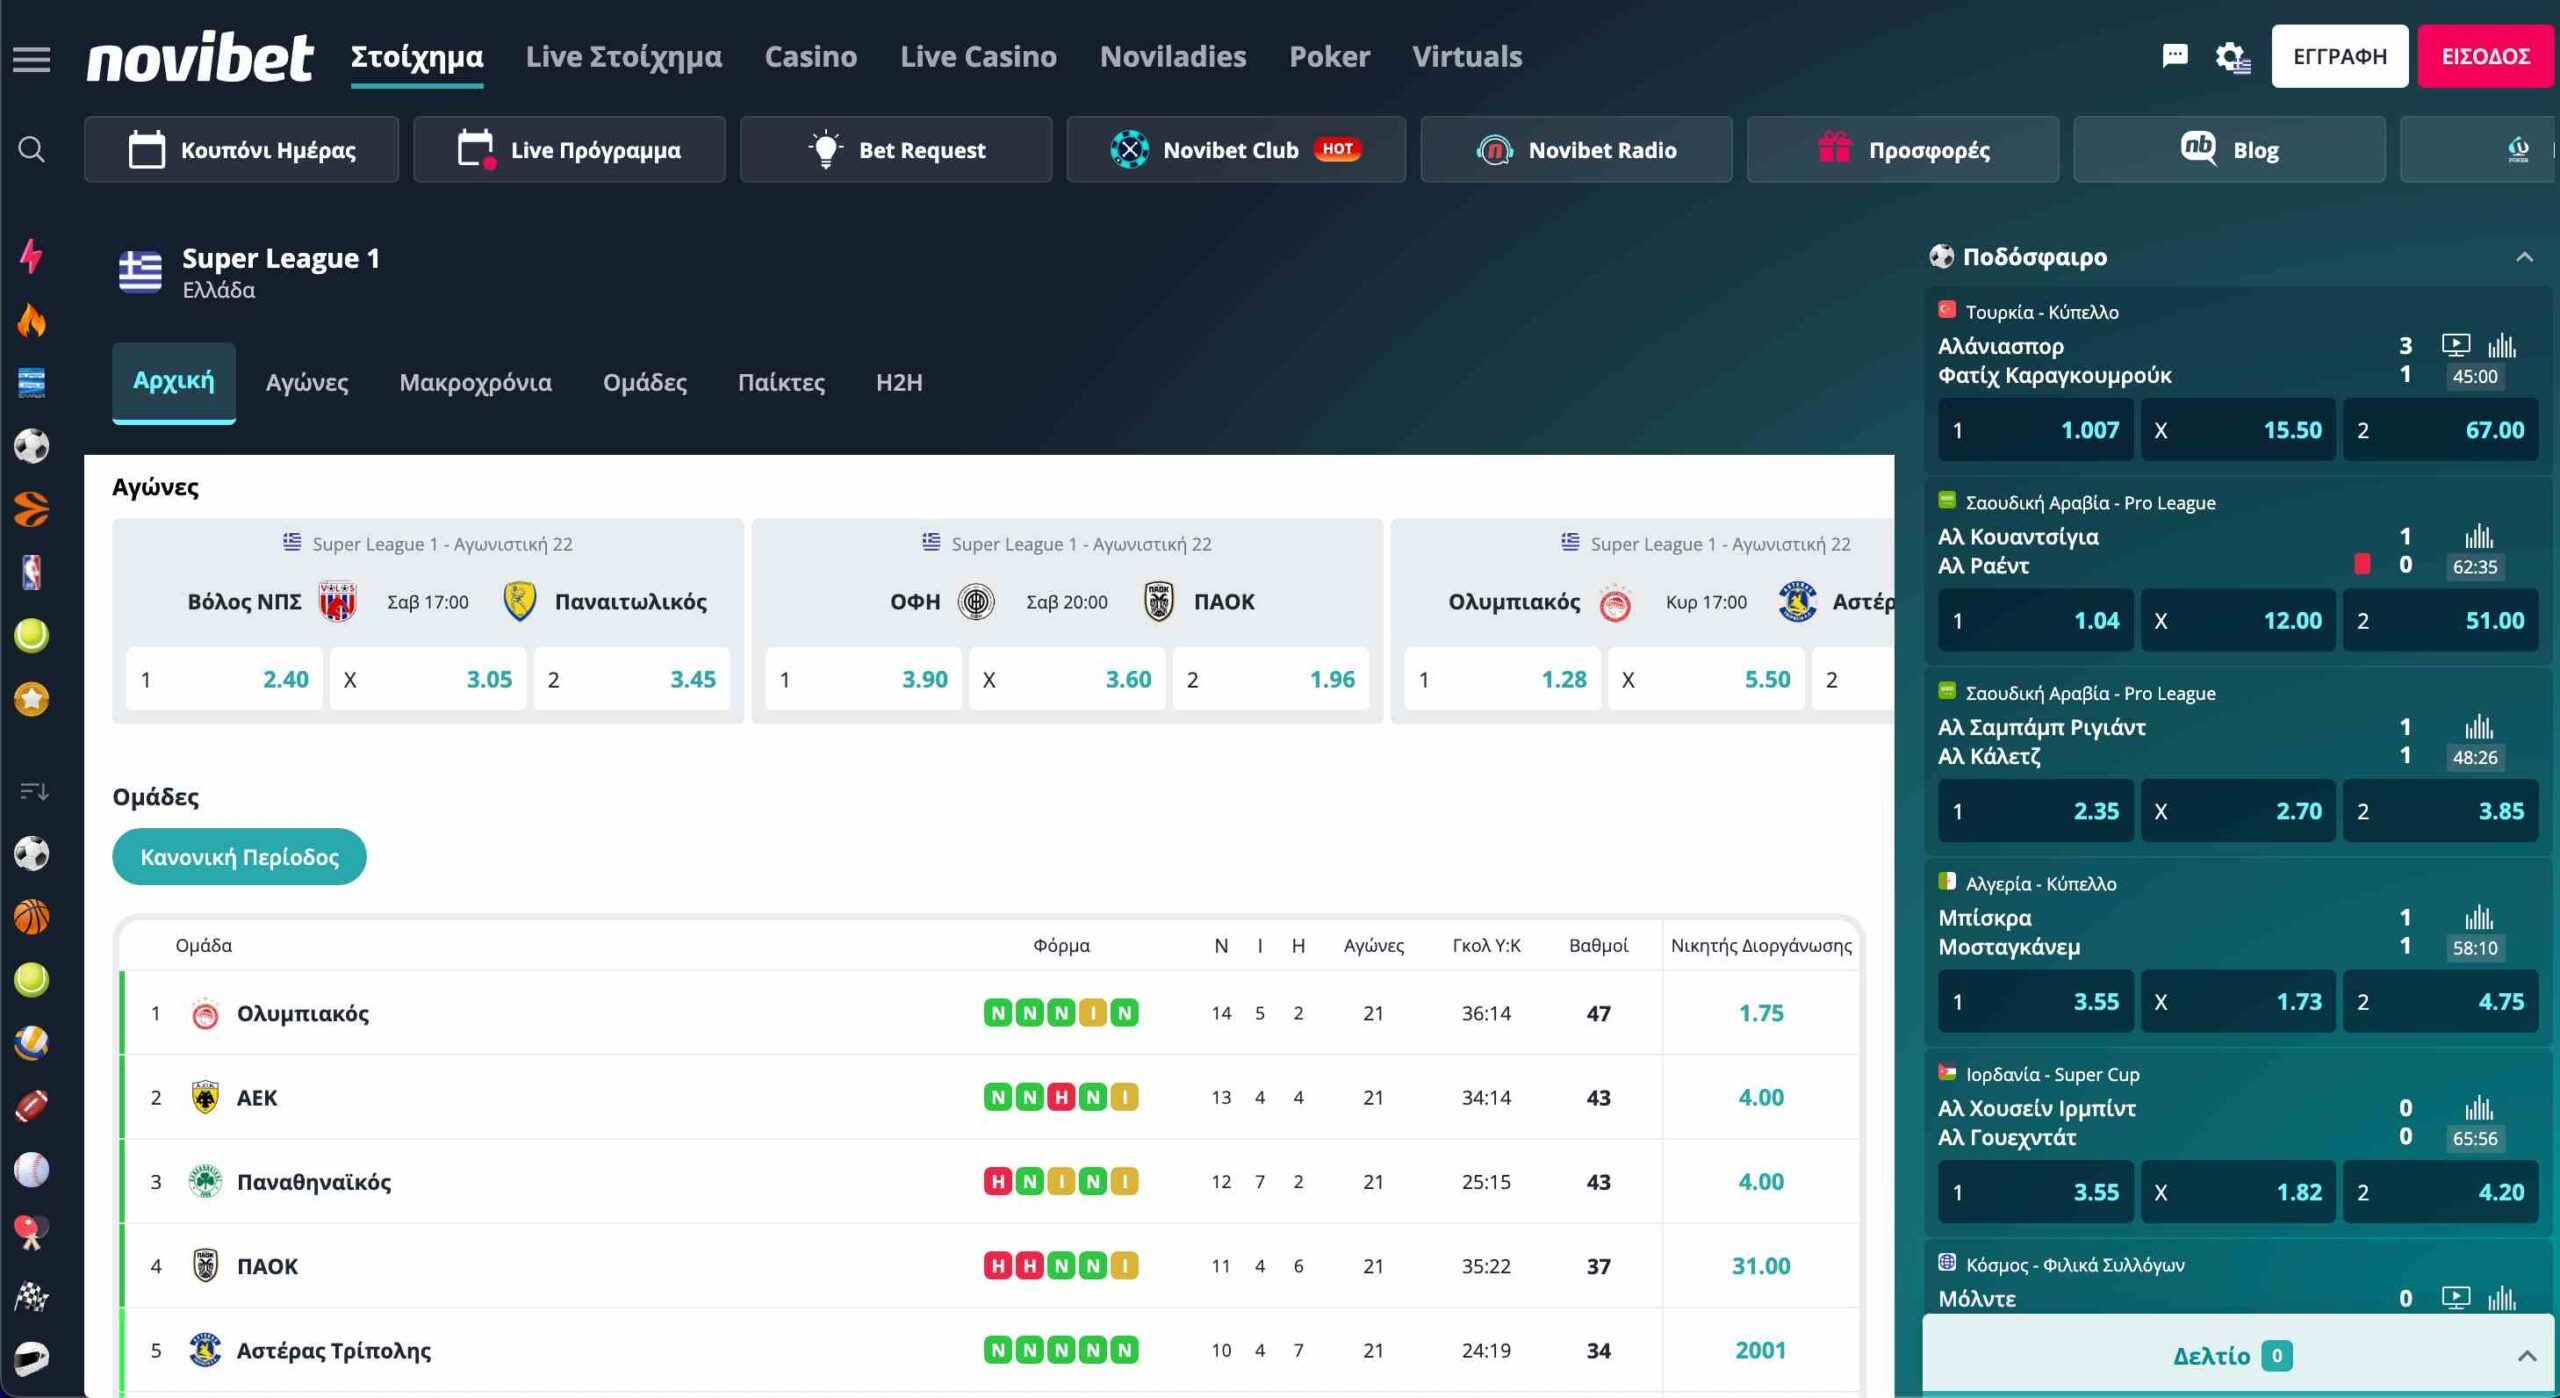Open Poker in top navigation
This screenshot has height=1398, width=2560.
(x=1329, y=57)
